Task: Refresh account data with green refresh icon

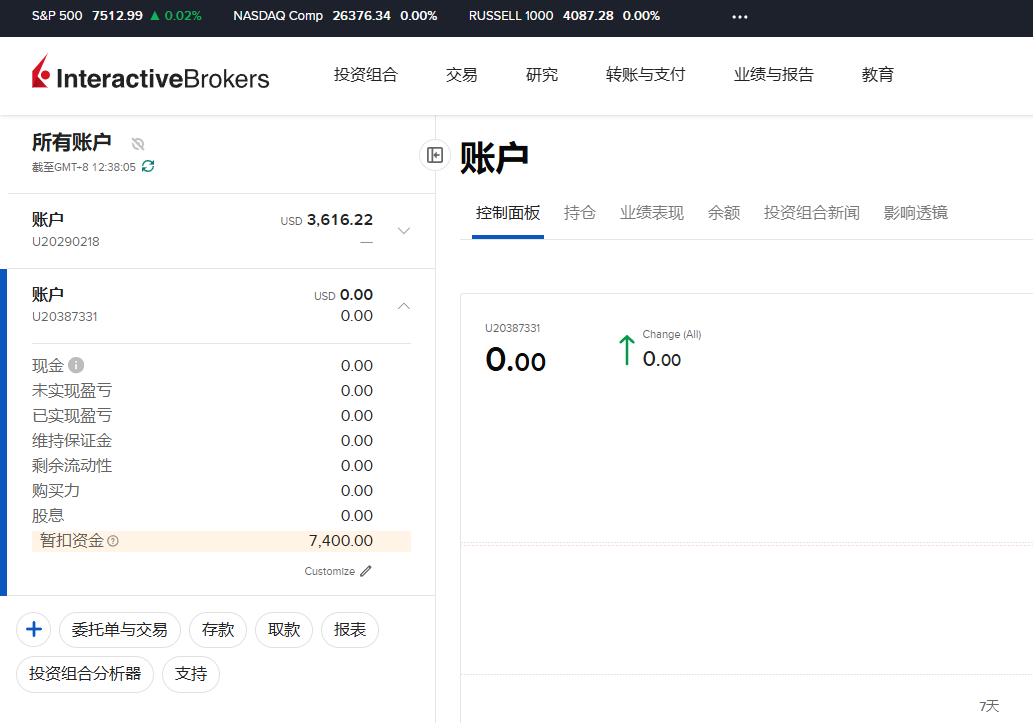Action: point(148,166)
